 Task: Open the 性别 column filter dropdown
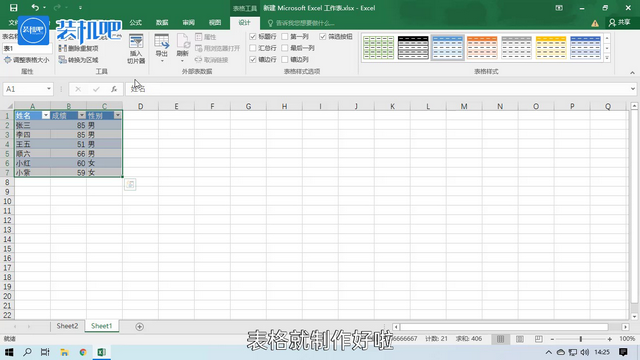[x=118, y=116]
